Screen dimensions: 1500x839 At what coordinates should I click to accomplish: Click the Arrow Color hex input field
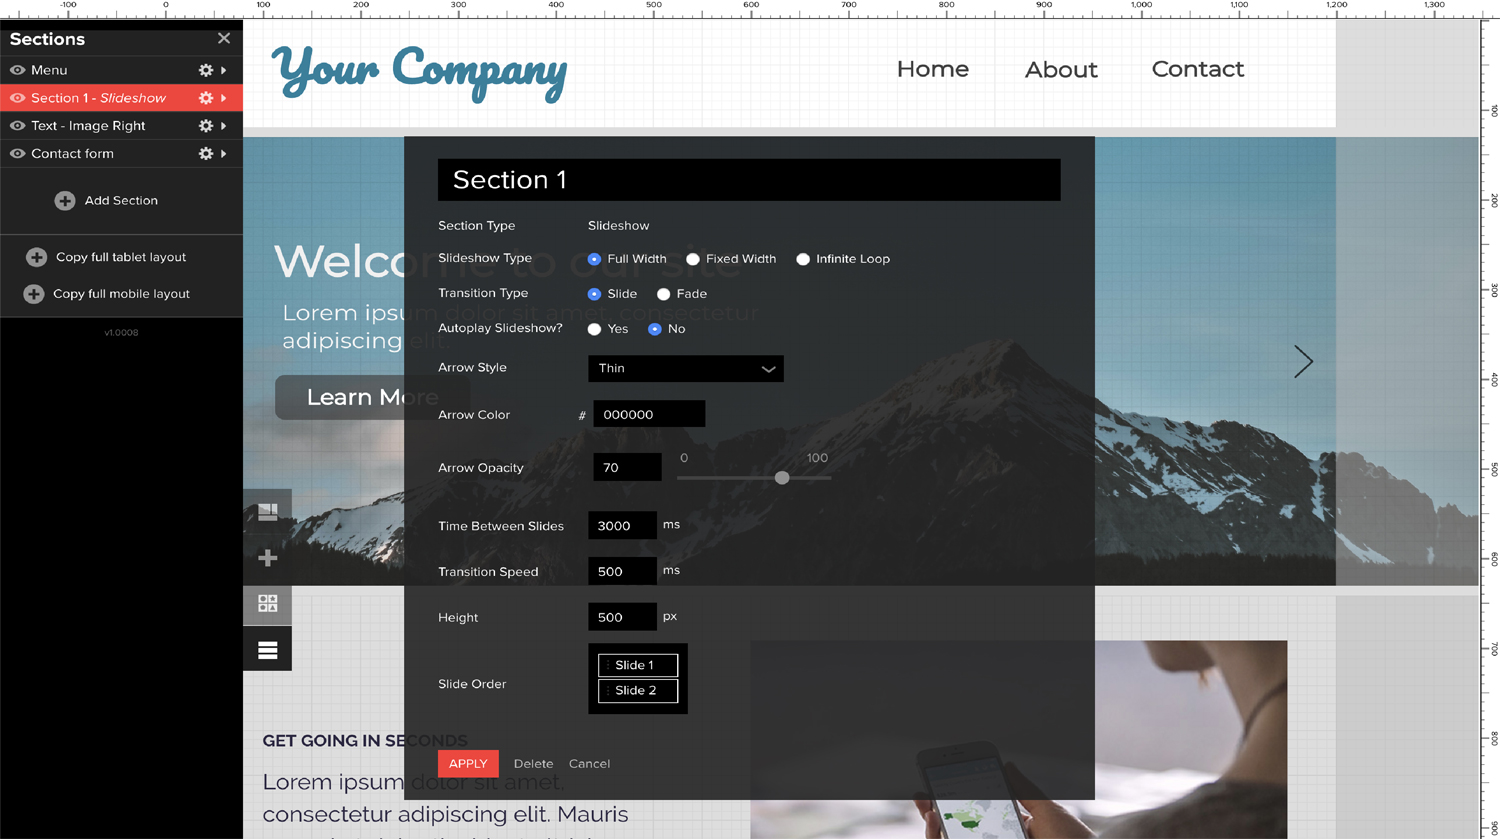click(x=649, y=414)
